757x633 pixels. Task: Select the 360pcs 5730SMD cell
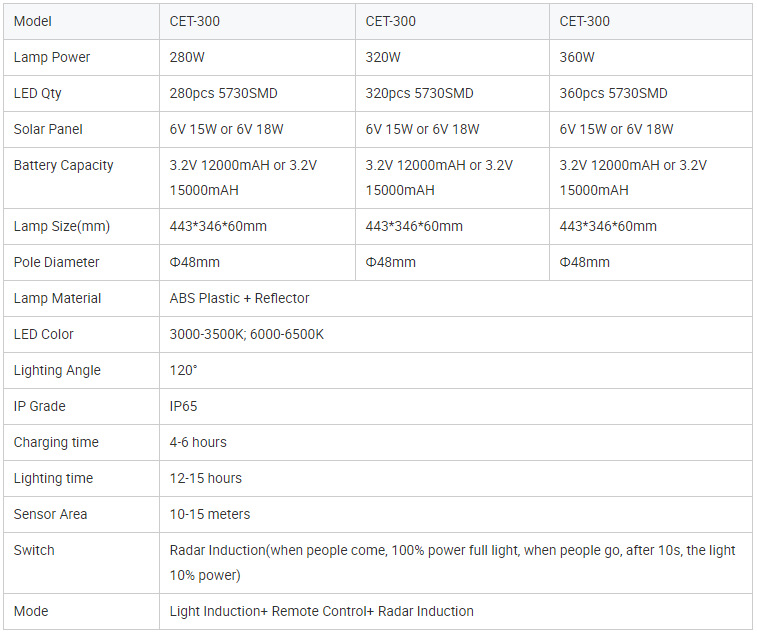(651, 93)
